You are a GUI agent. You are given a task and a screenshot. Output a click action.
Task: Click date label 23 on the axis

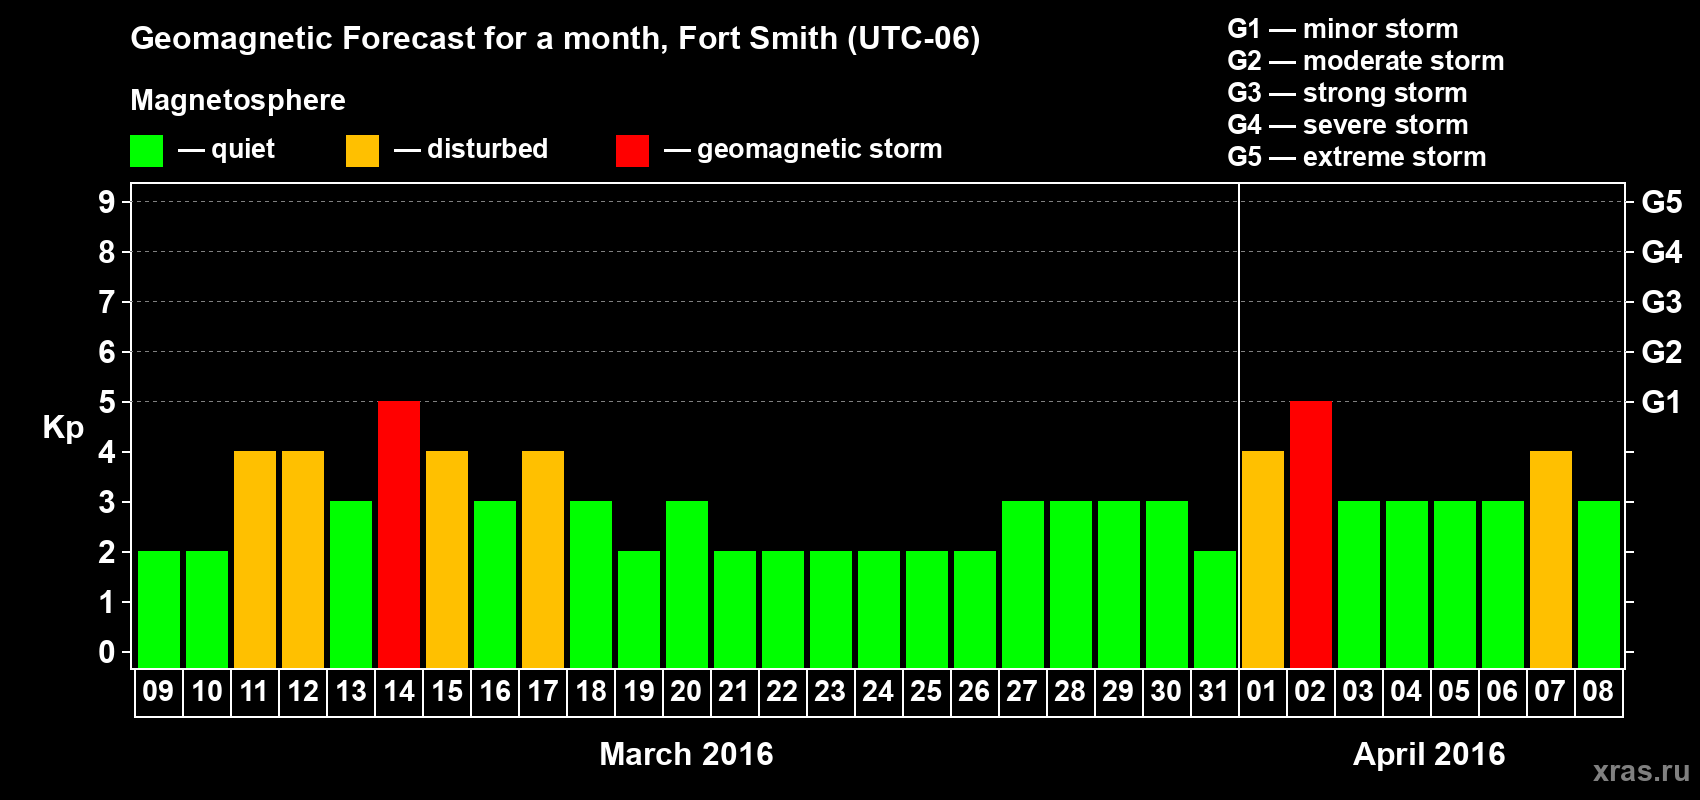[x=831, y=692]
